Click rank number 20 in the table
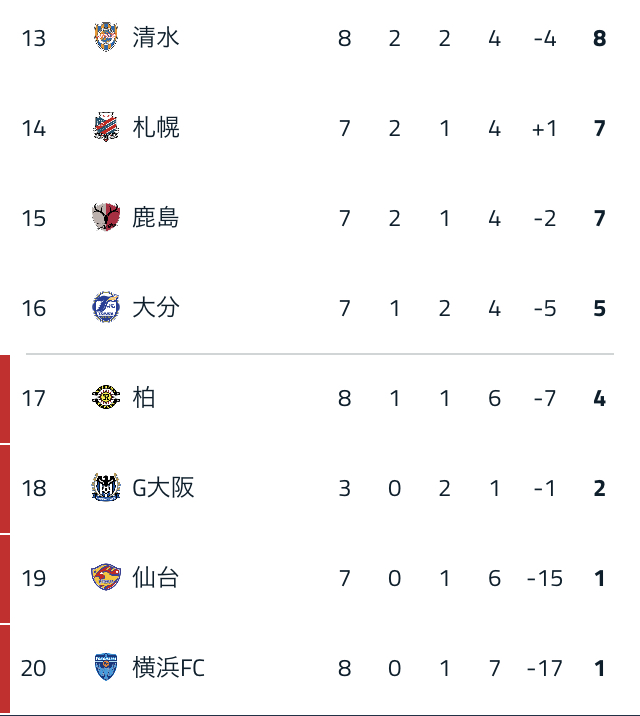Viewport: 640px width, 716px height. pyautogui.click(x=34, y=667)
